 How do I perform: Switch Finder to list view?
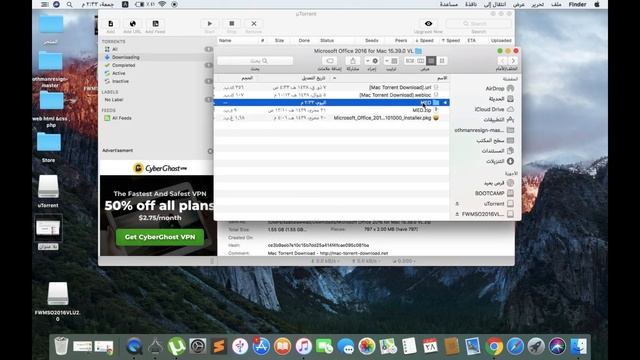pos(431,61)
